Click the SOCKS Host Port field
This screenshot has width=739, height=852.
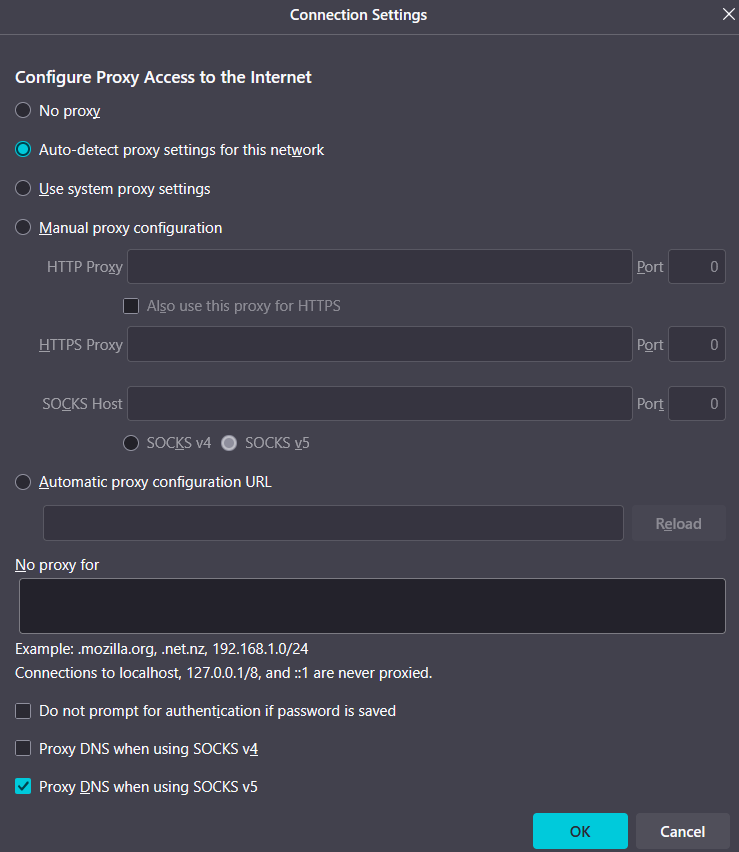click(696, 404)
